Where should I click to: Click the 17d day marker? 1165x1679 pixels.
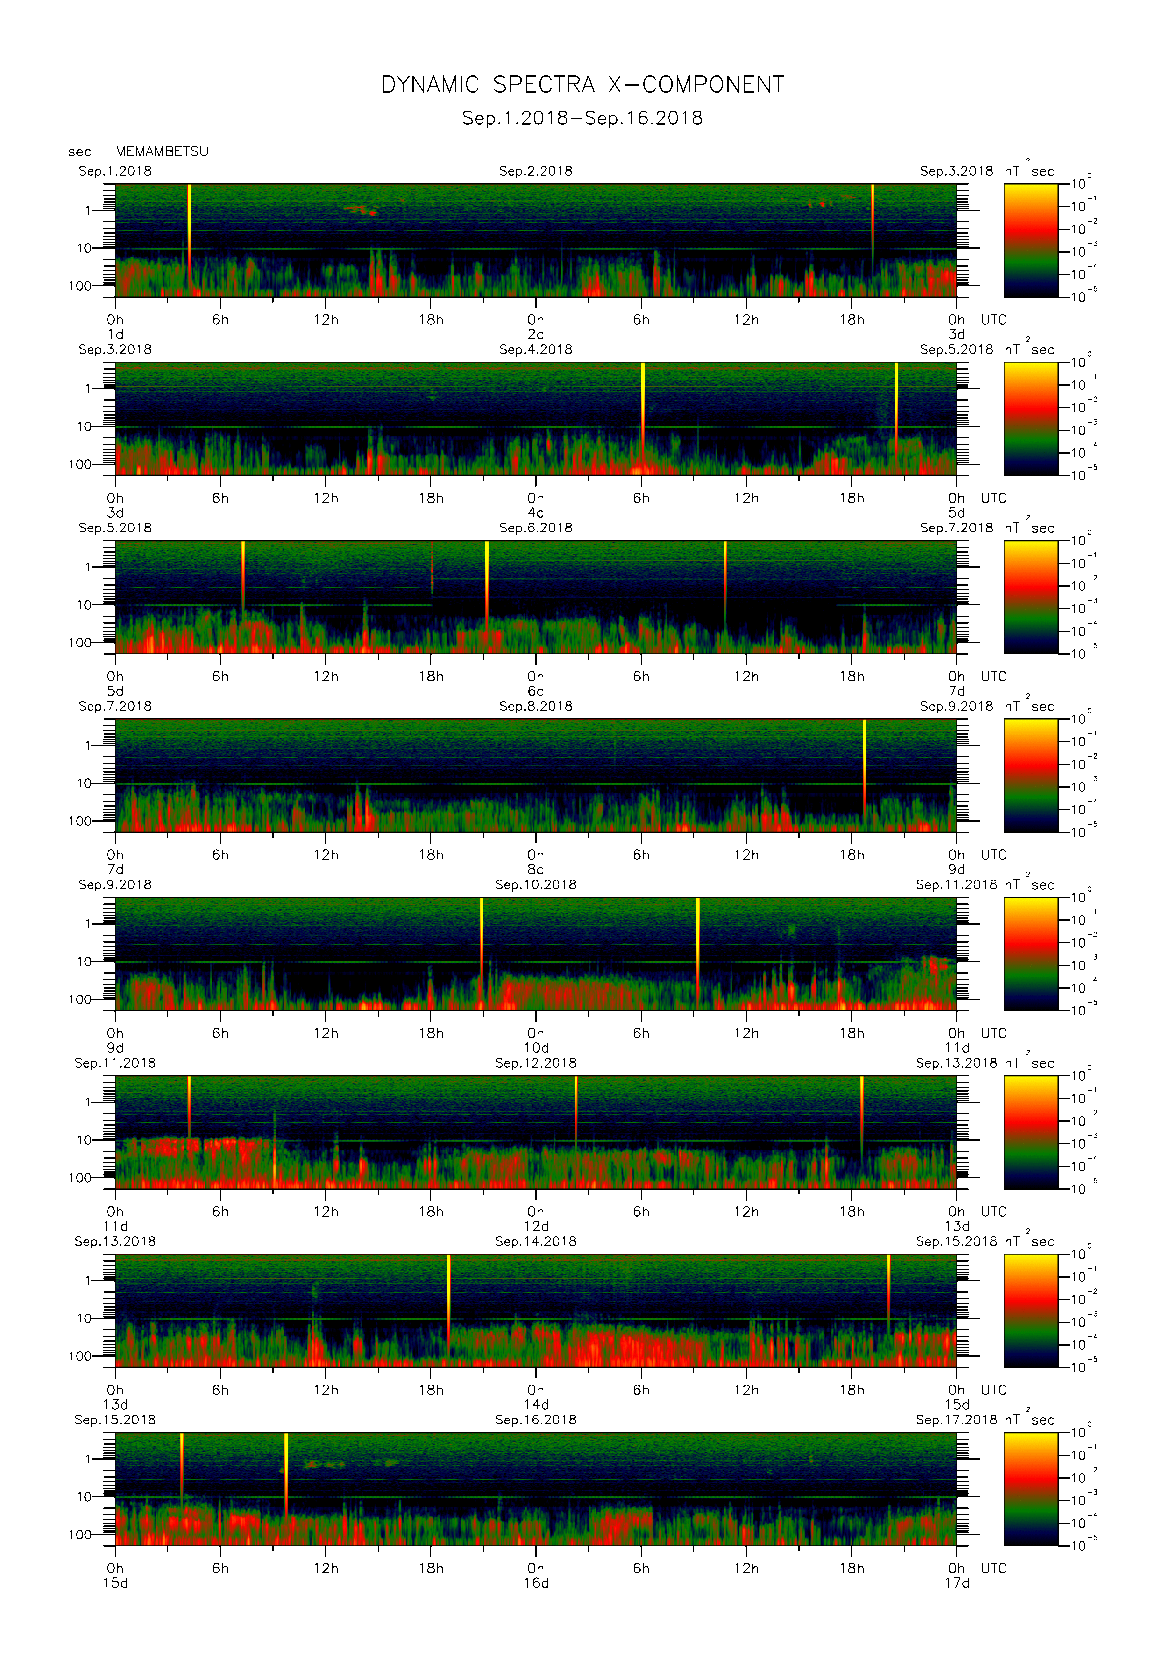tap(957, 1583)
